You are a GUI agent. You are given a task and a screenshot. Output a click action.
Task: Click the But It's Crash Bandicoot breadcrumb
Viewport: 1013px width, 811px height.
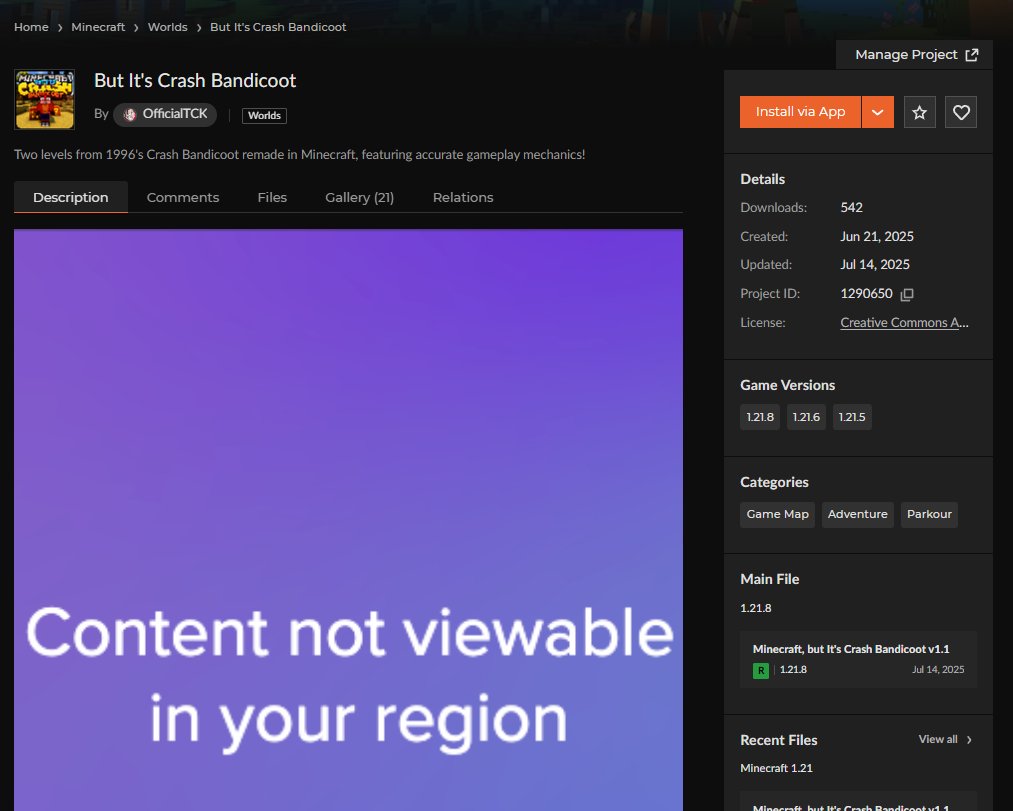(x=278, y=27)
